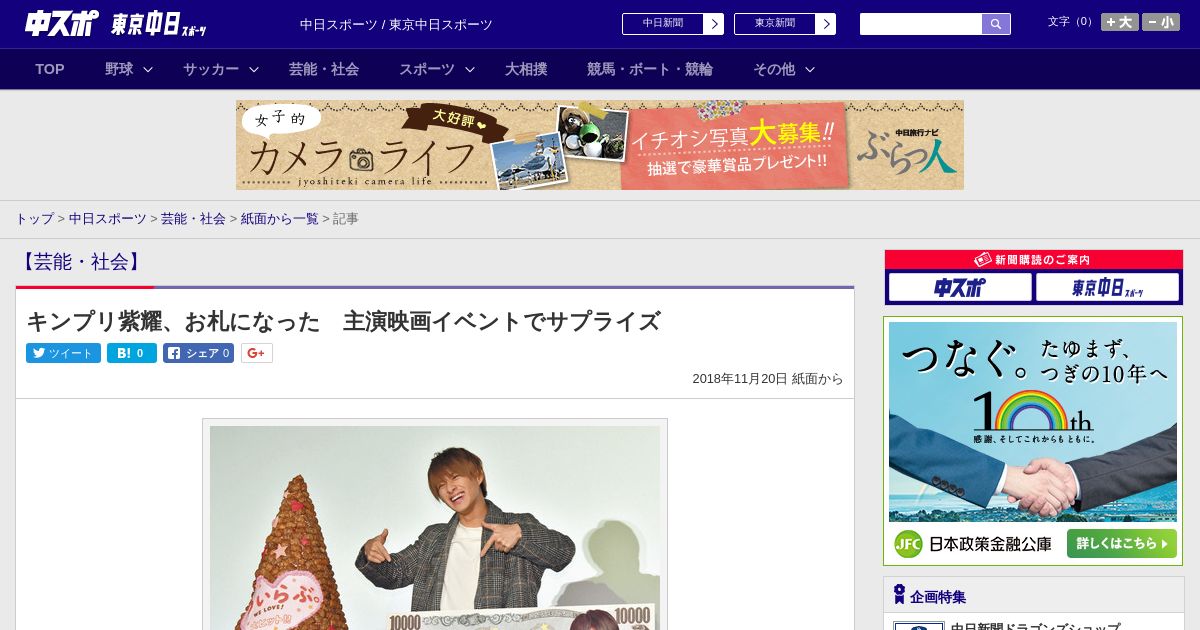The width and height of the screenshot is (1200, 630).
Task: Go to トップ breadcrumb link
Action: tap(34, 218)
